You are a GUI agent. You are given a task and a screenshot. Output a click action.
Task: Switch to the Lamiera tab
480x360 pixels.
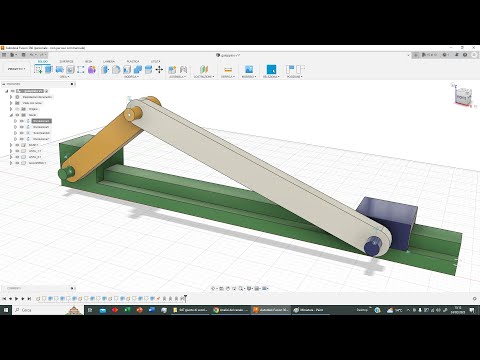click(x=109, y=62)
